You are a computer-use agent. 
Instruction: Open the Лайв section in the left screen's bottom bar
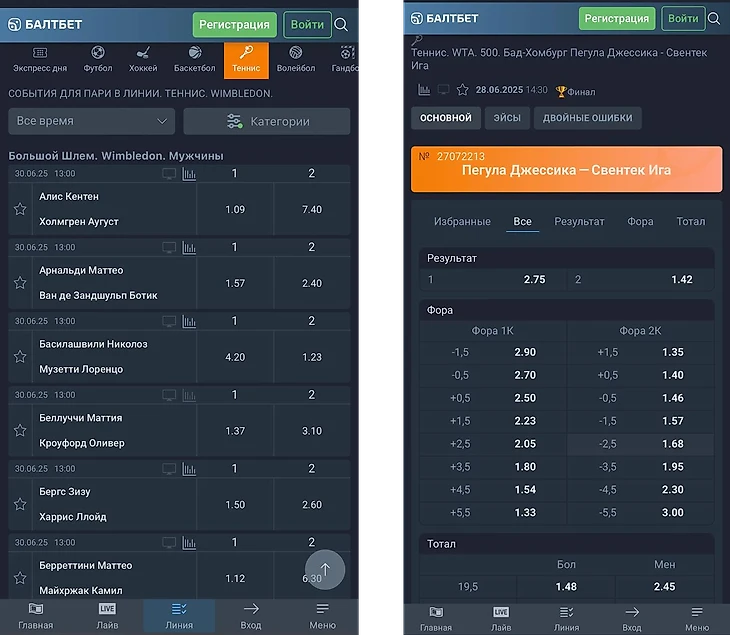pyautogui.click(x=107, y=616)
